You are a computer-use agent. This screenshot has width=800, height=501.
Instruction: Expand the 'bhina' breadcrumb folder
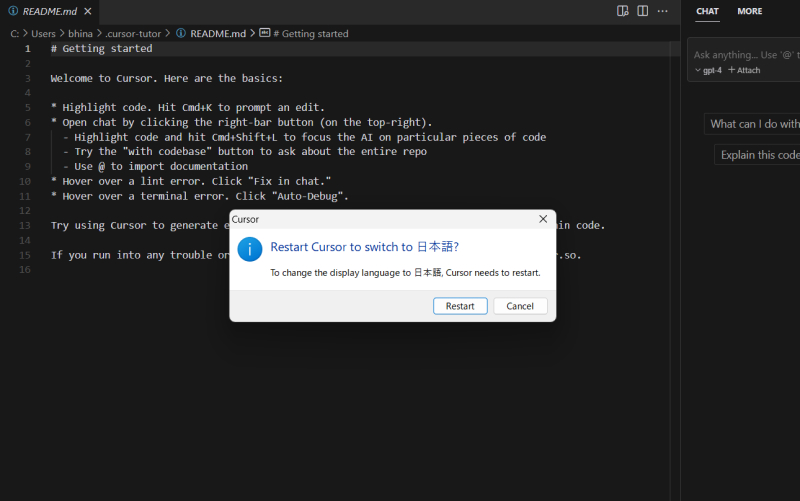click(80, 33)
